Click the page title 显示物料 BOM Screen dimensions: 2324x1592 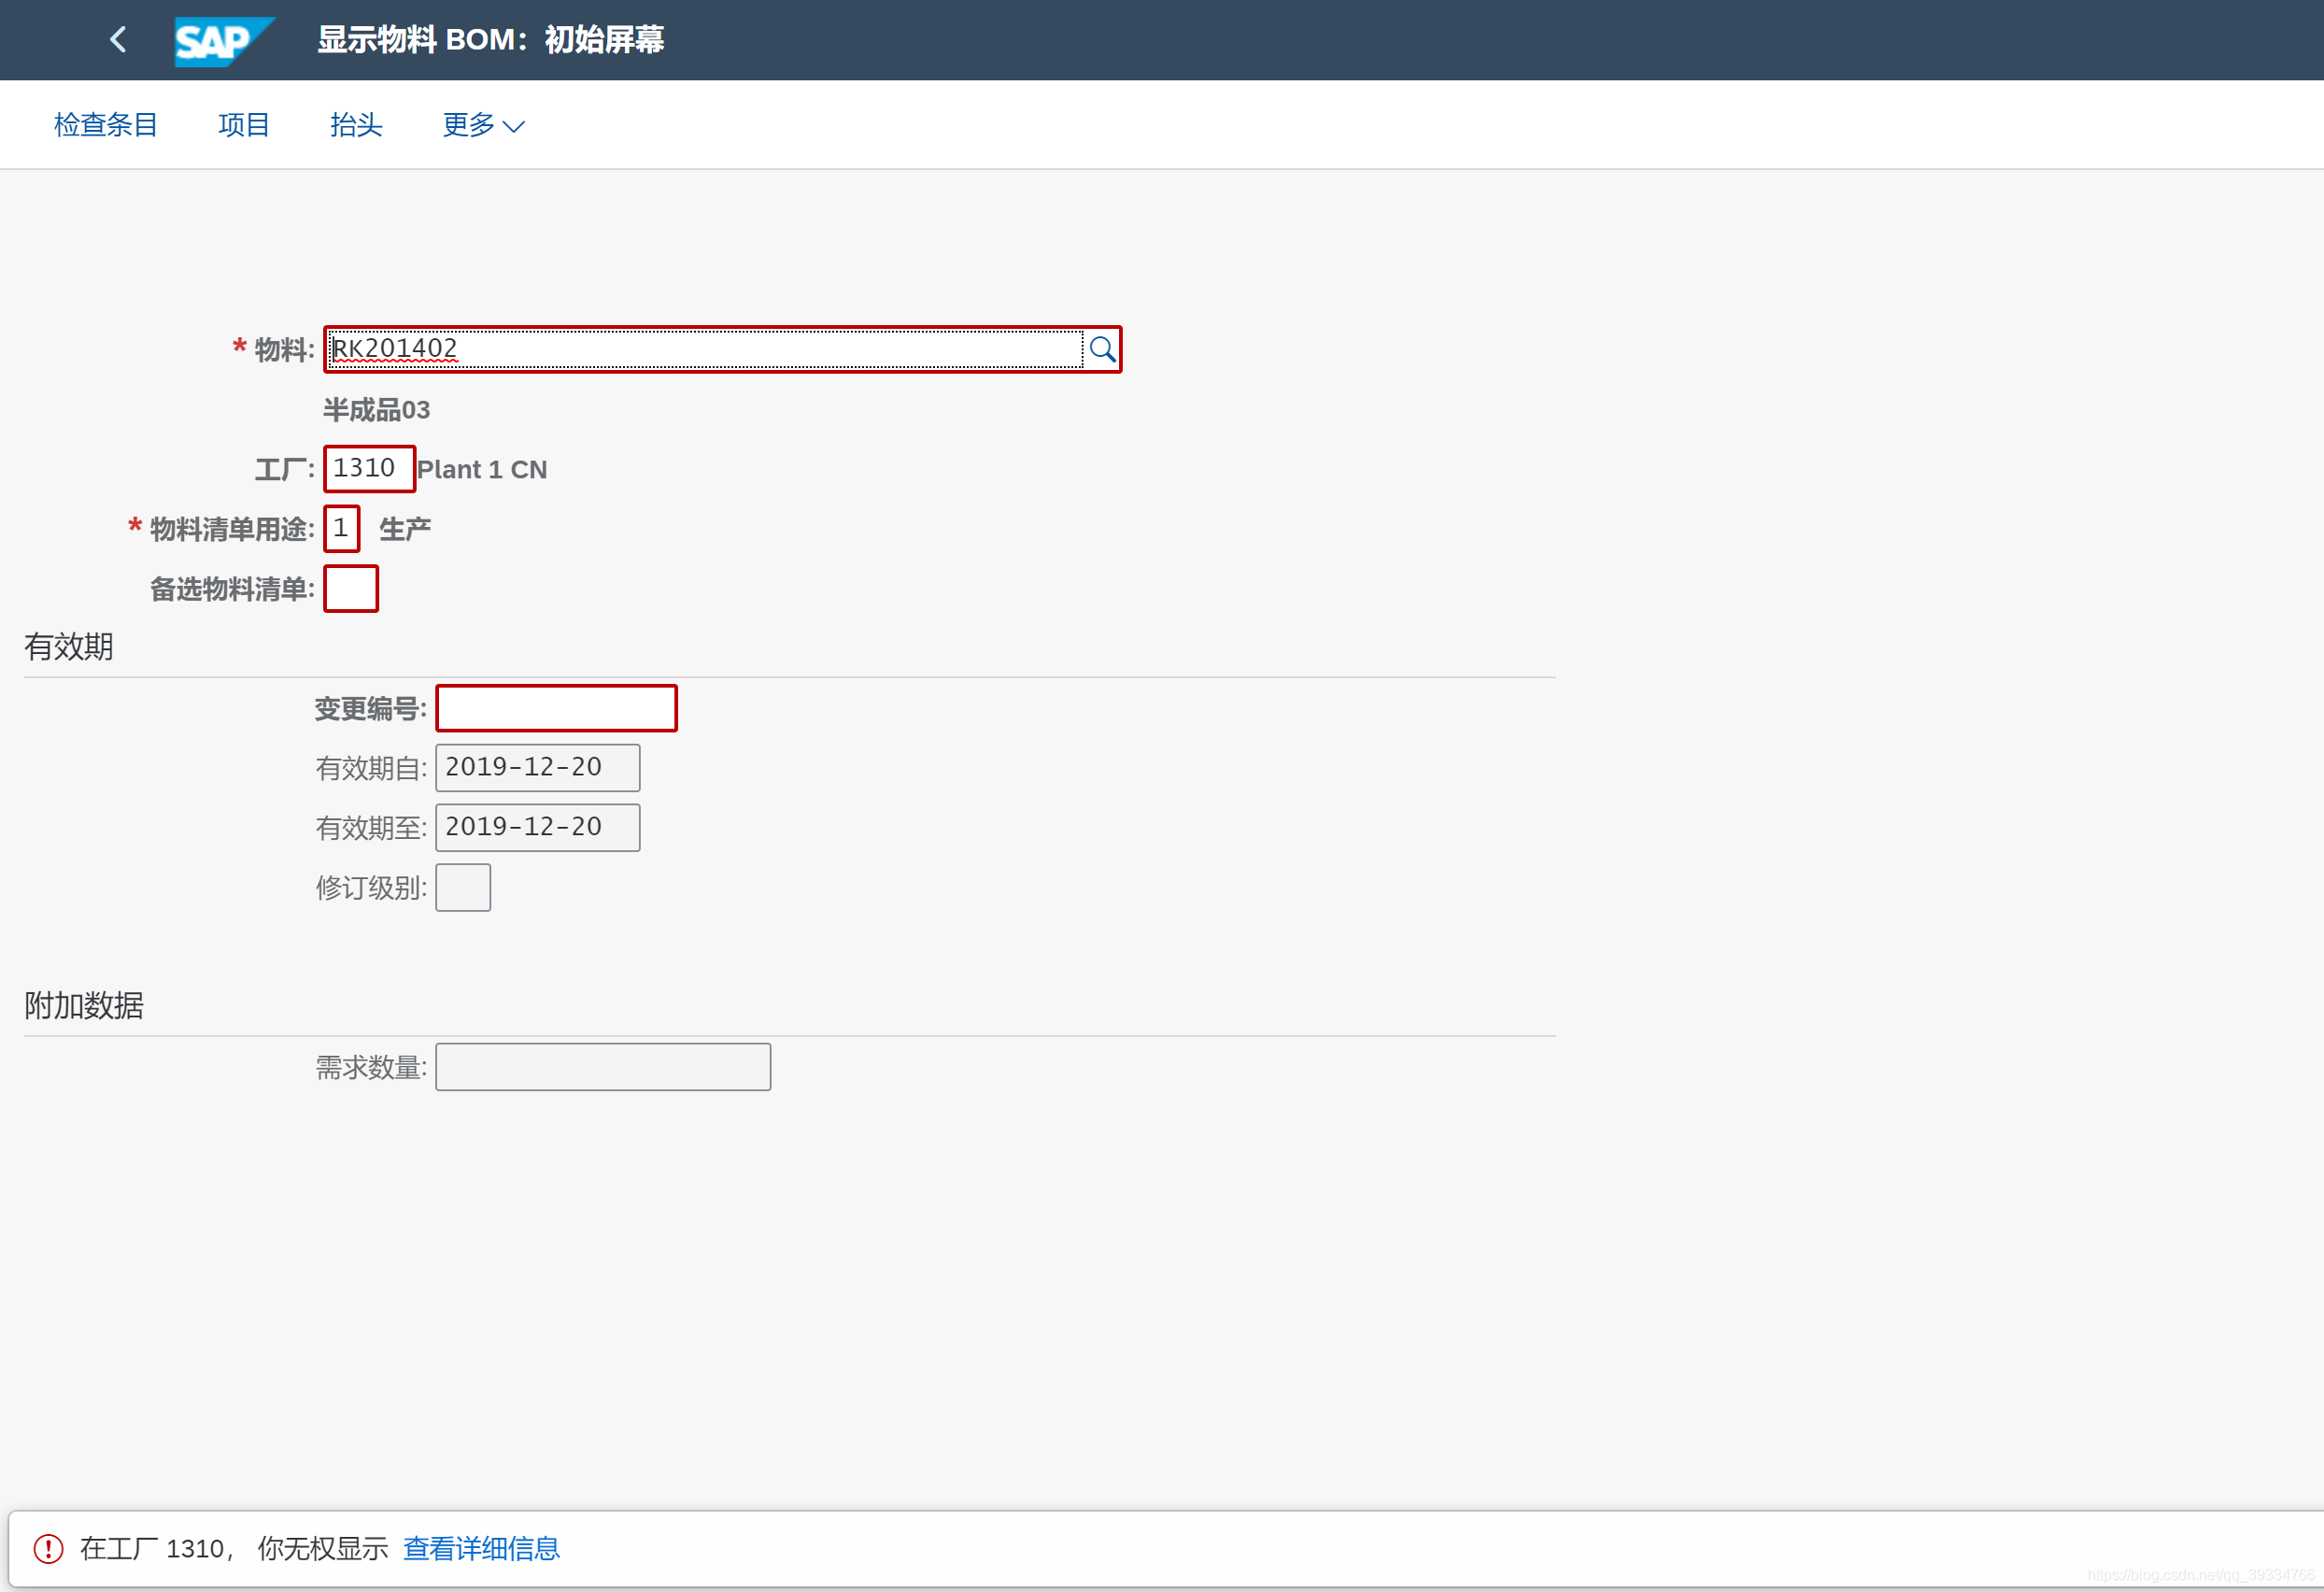[x=490, y=40]
